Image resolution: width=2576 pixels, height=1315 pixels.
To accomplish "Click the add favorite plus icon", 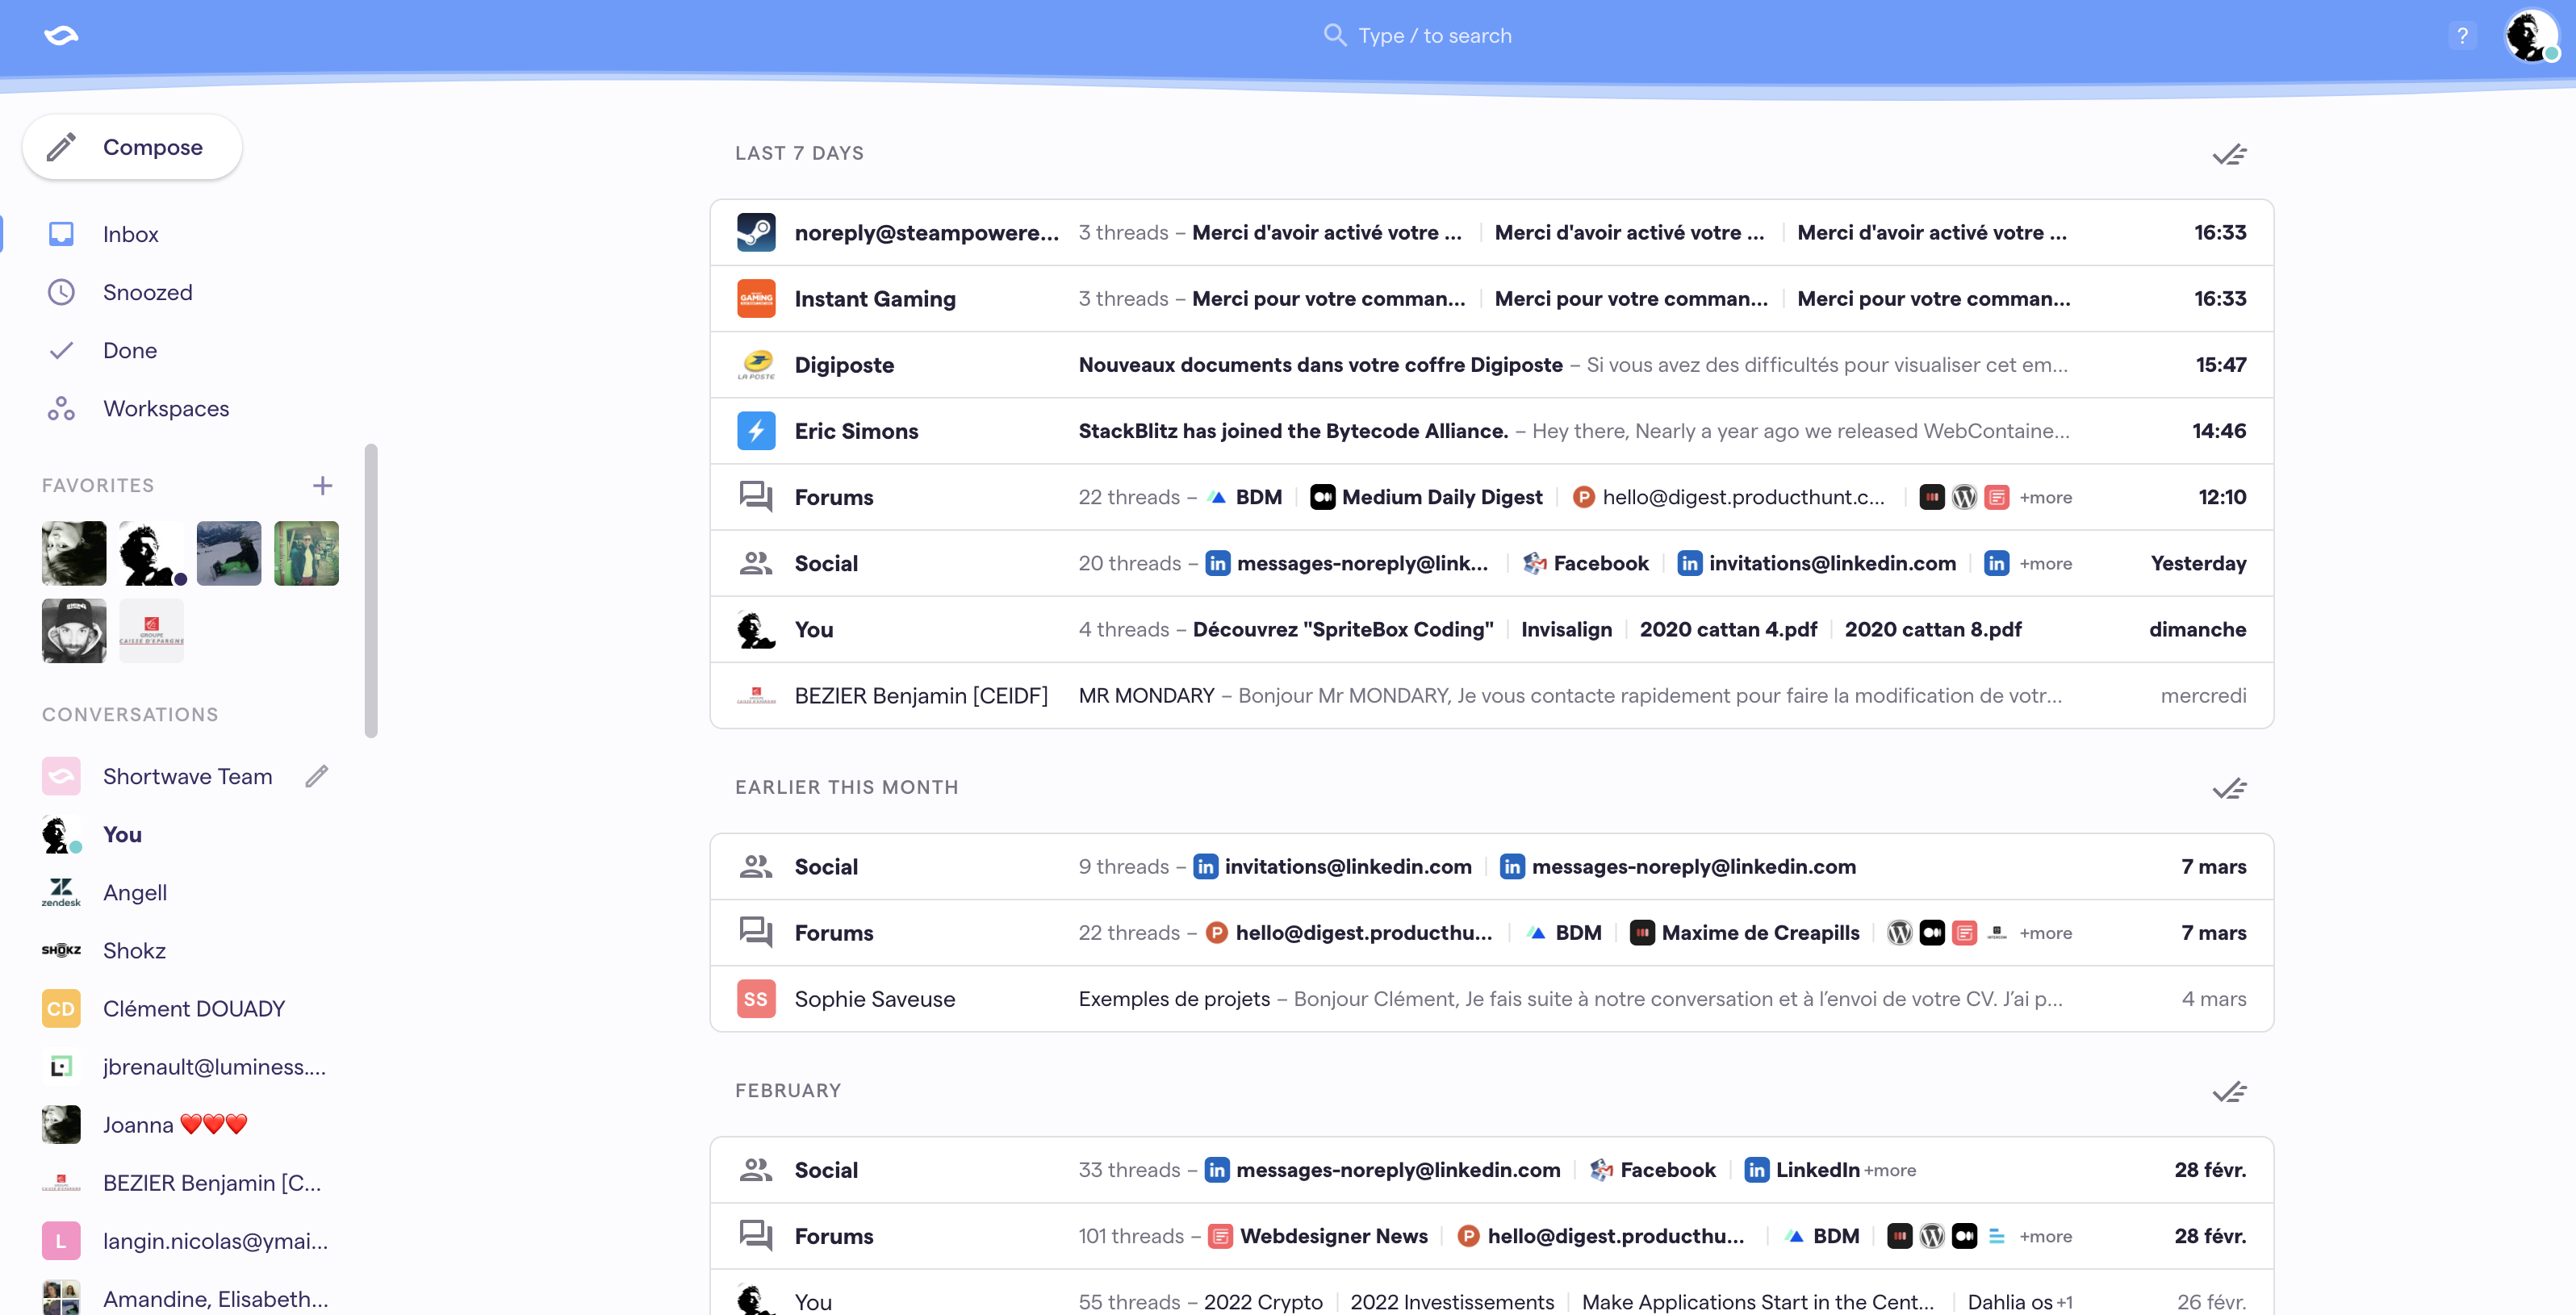I will coord(322,486).
